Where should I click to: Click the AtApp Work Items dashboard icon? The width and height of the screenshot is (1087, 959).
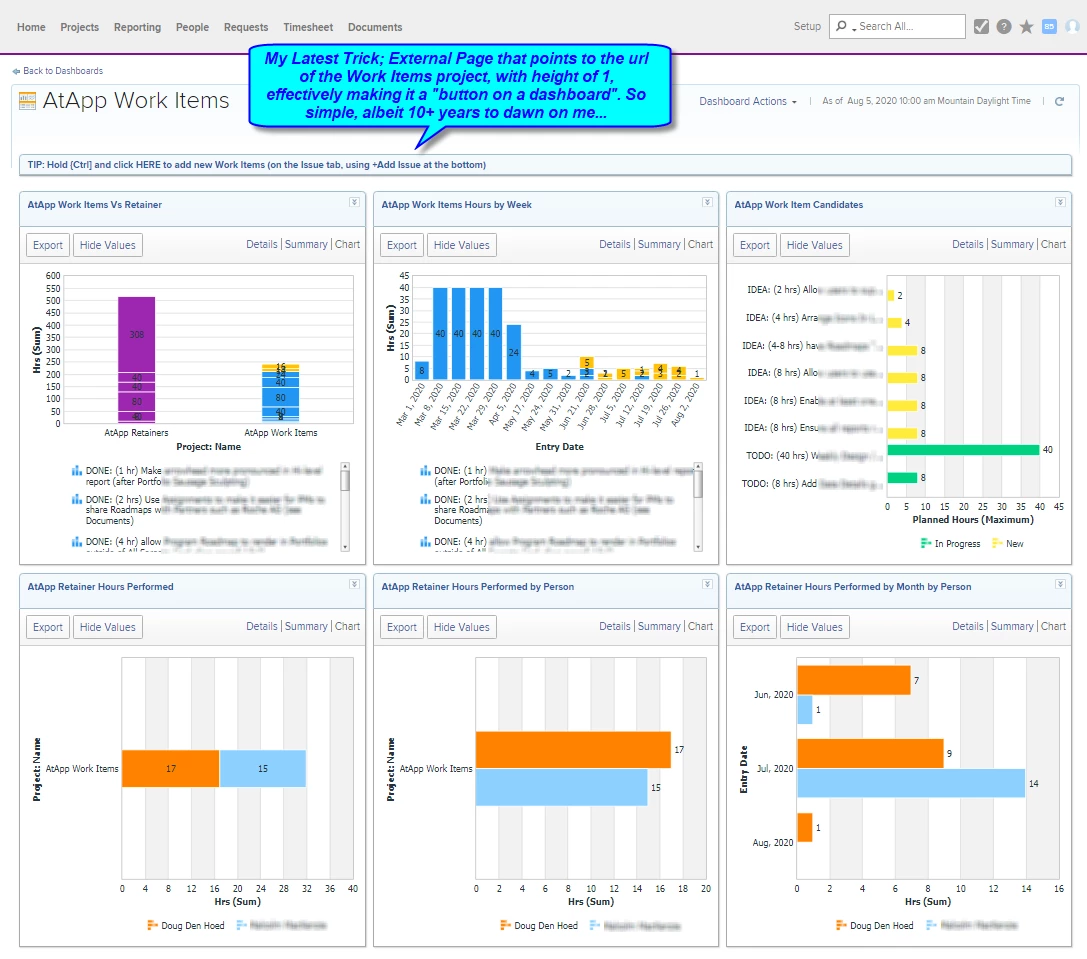pos(27,101)
